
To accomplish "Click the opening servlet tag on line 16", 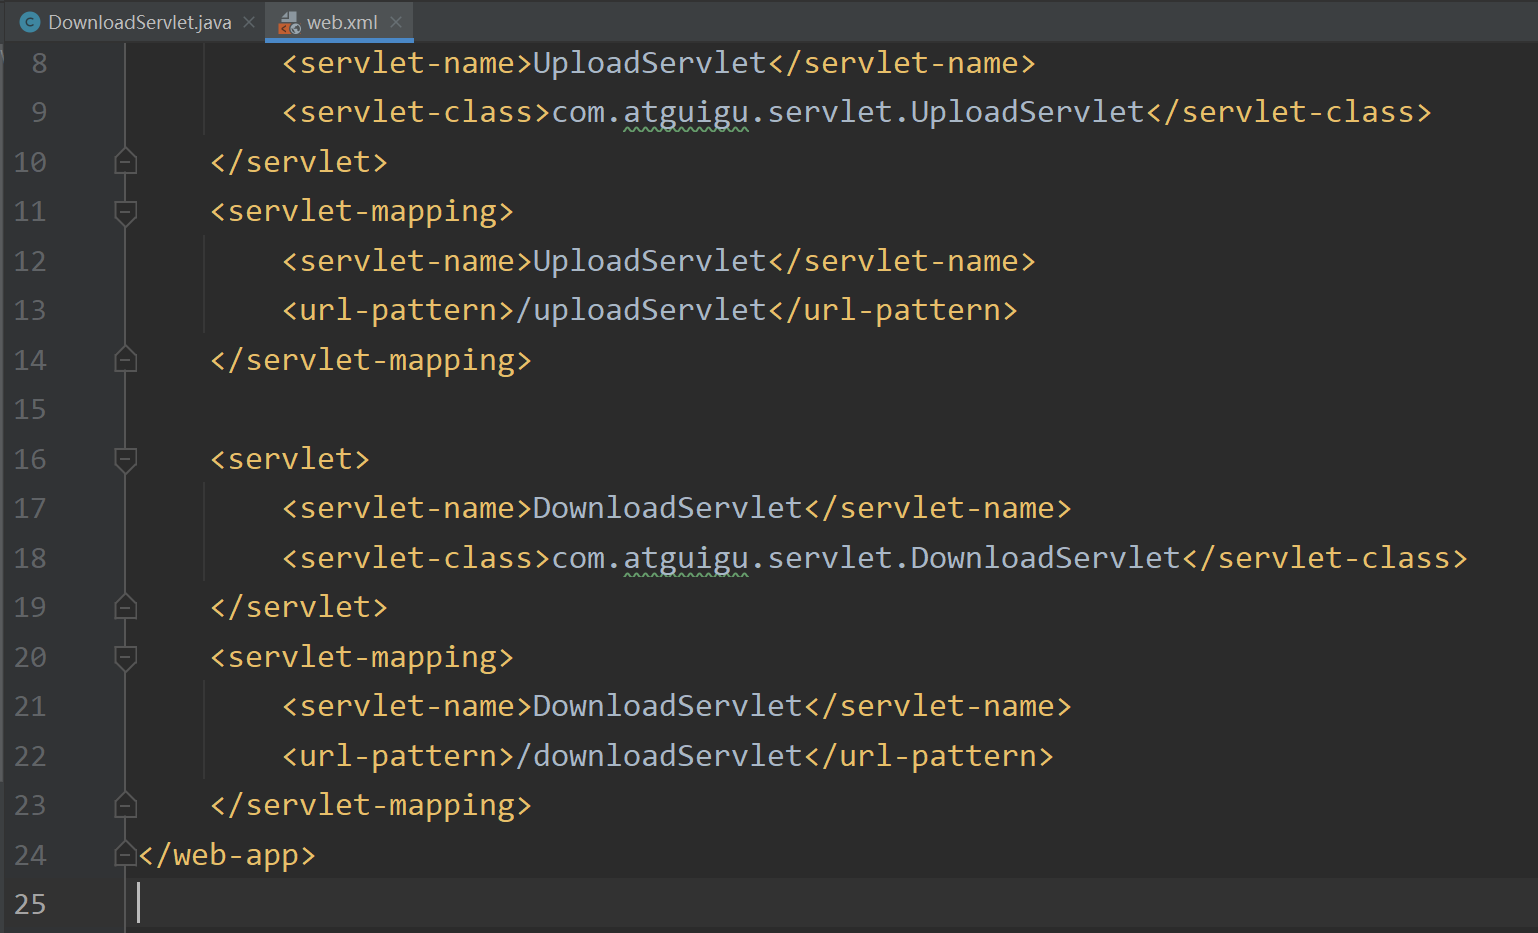I will point(290,459).
